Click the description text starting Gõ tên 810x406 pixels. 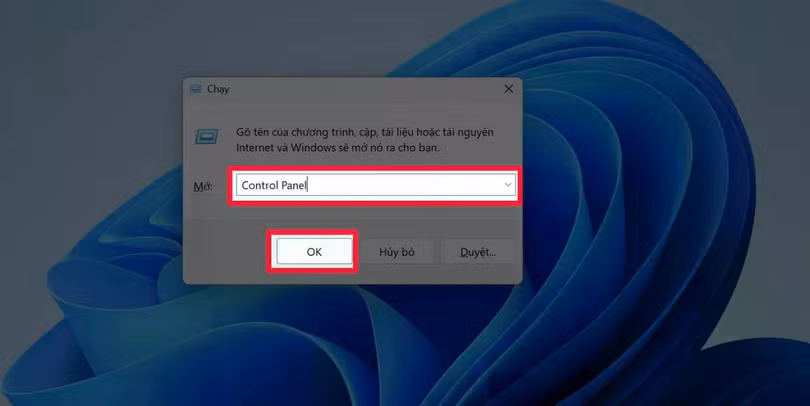tap(365, 139)
